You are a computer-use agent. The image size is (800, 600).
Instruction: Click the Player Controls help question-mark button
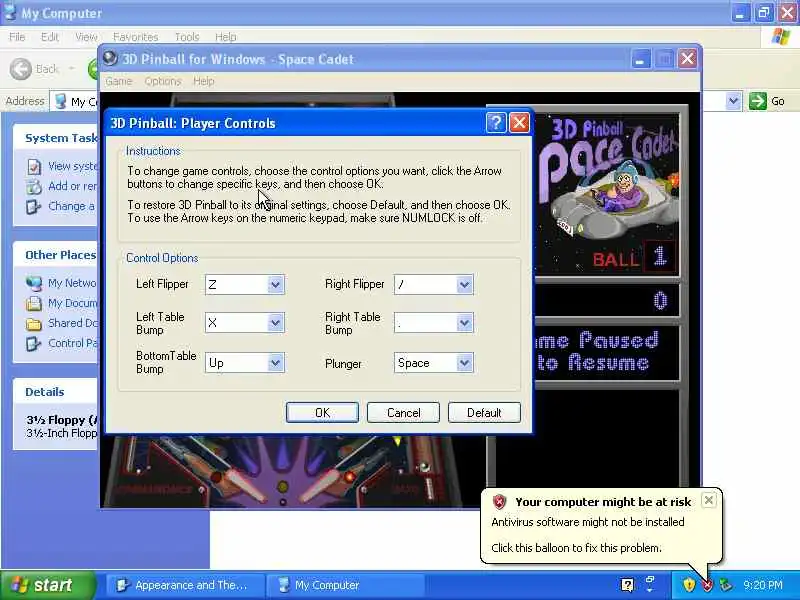tap(496, 123)
